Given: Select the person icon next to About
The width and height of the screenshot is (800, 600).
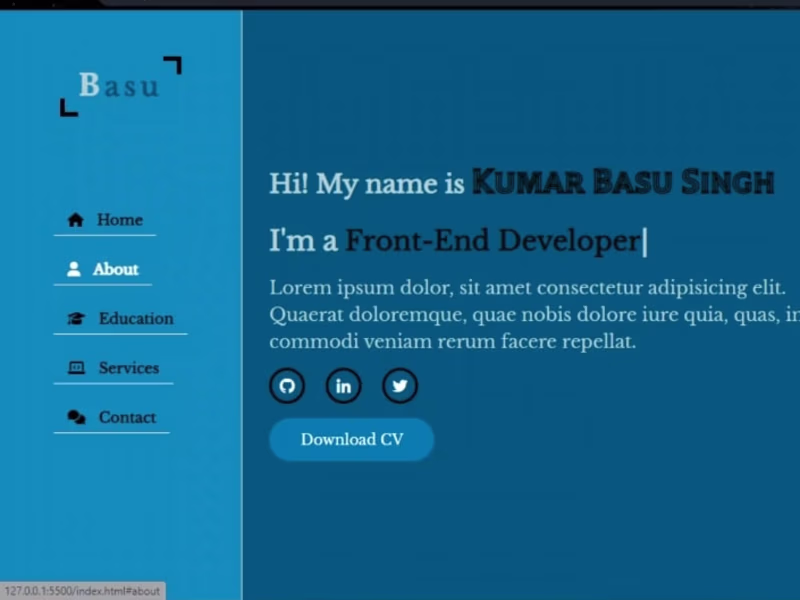Looking at the screenshot, I should [73, 268].
